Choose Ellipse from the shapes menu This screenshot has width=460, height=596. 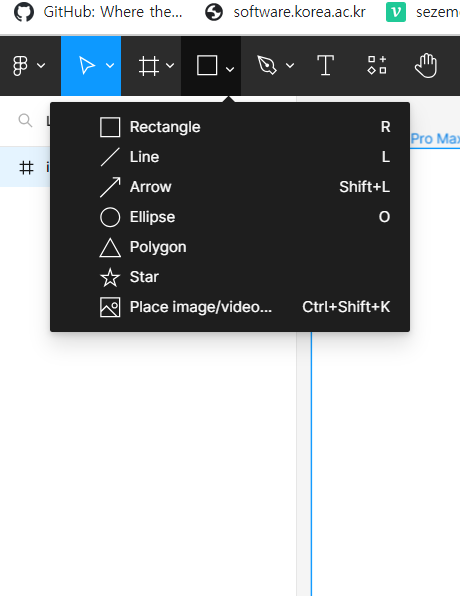[x=230, y=217]
